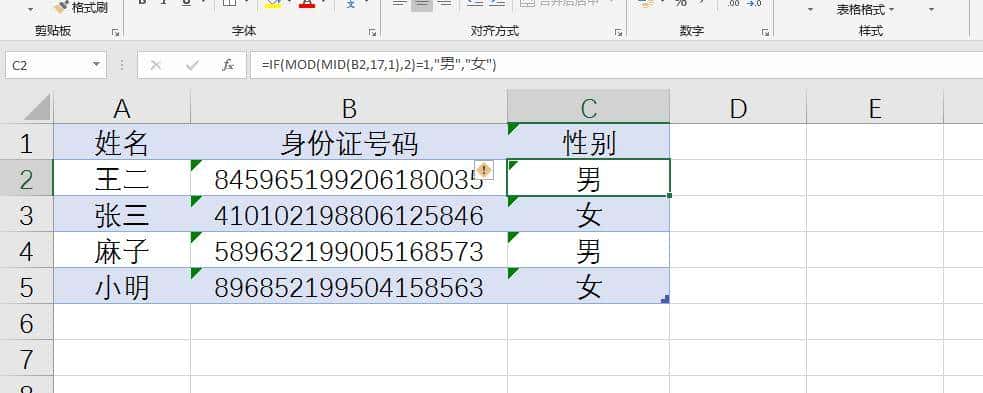Click the Name Box showing C2
The width and height of the screenshot is (983, 393).
point(48,65)
